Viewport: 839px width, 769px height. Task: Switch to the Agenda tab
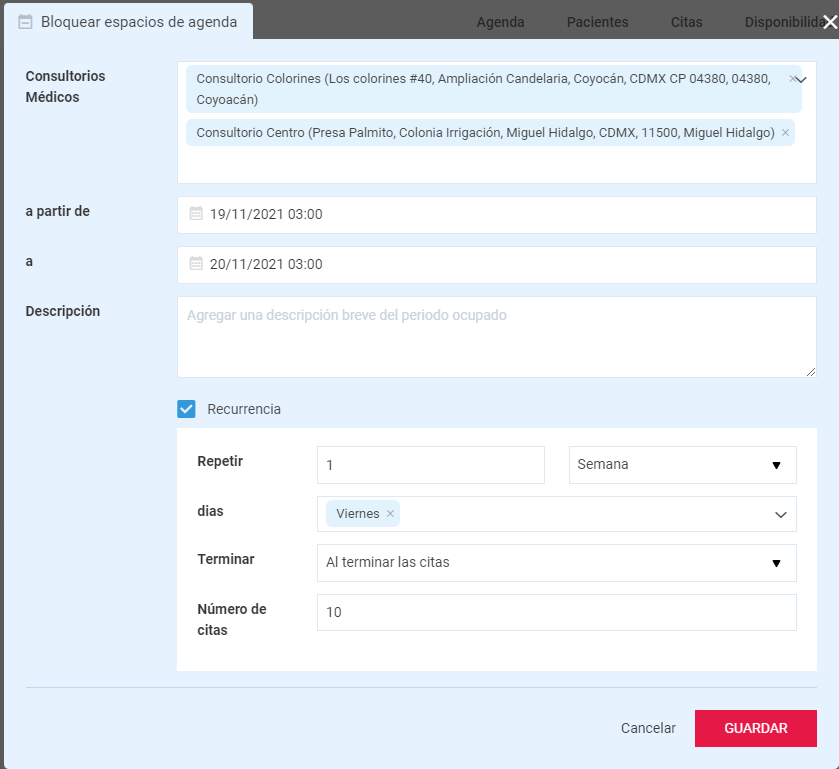point(500,22)
